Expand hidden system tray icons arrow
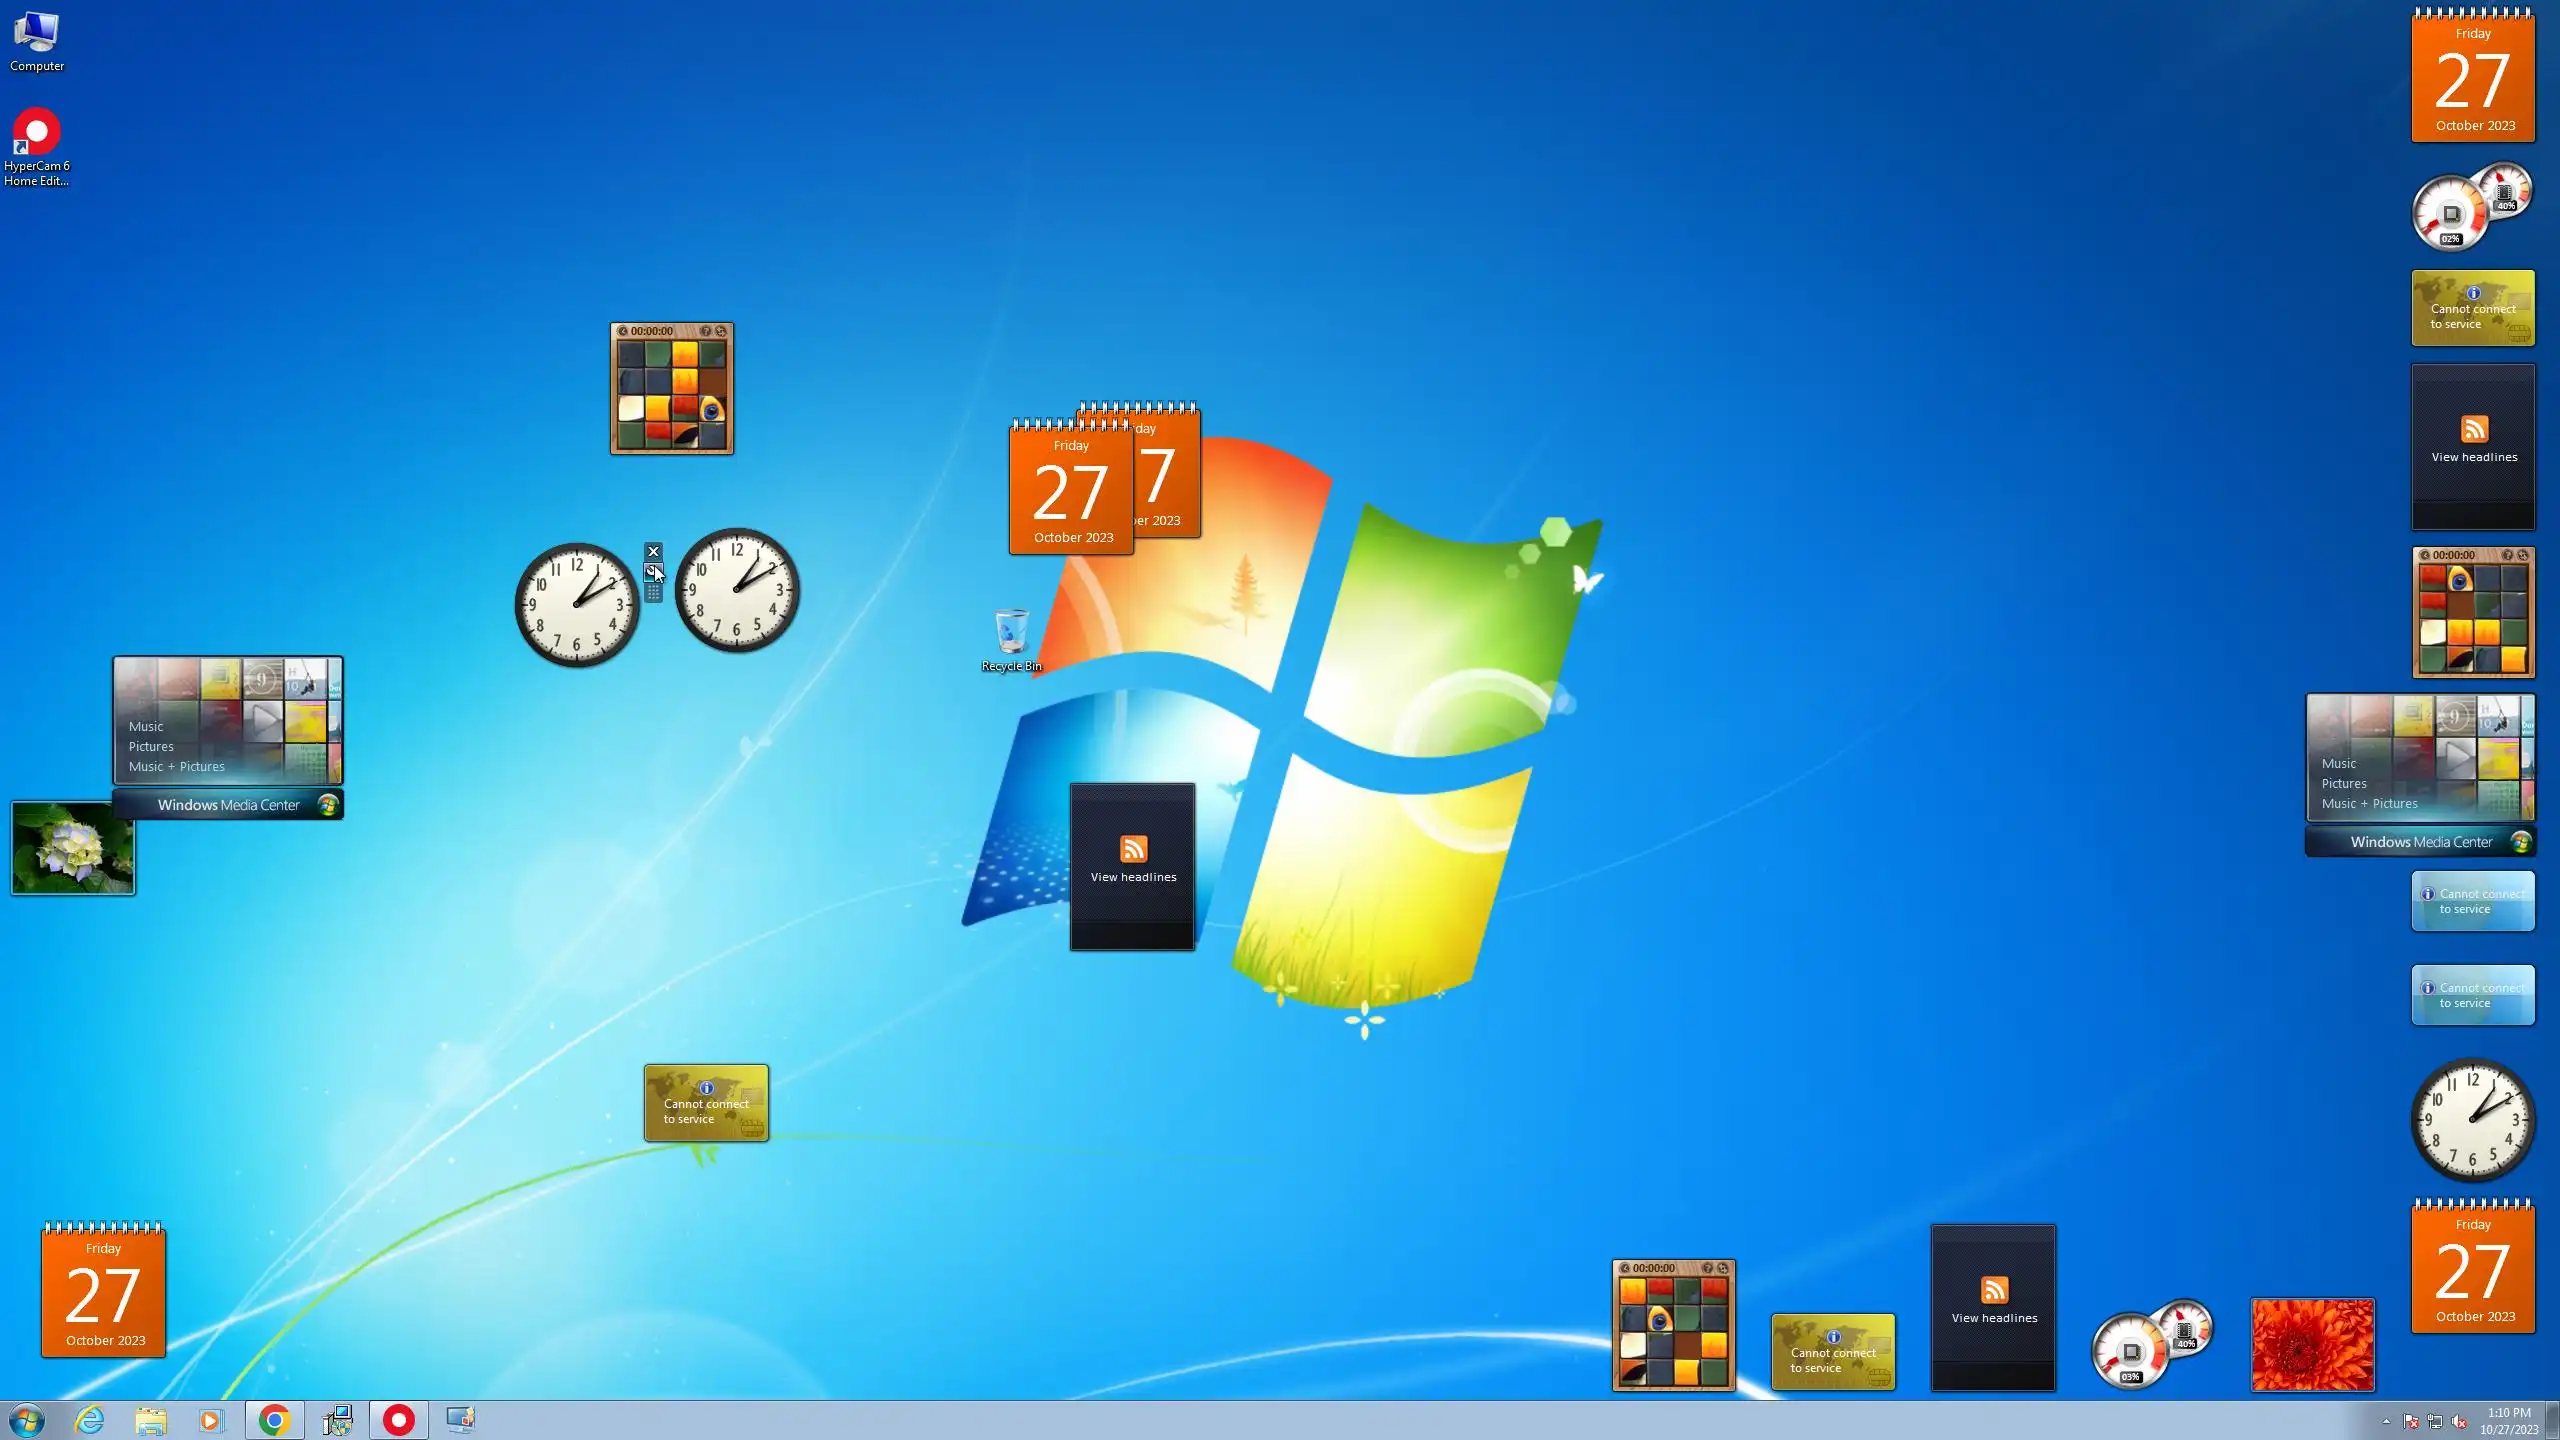 point(2386,1421)
